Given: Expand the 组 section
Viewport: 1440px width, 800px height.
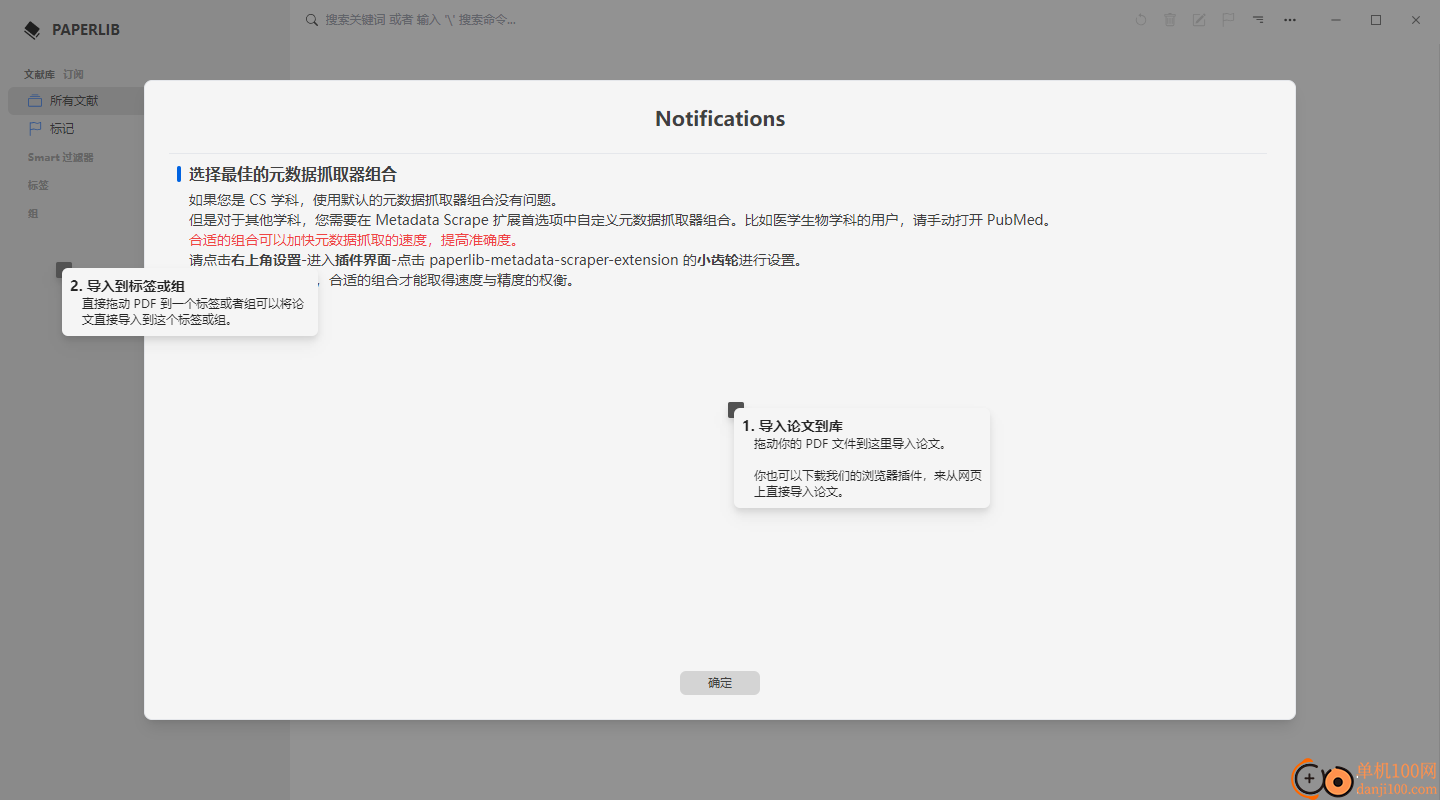Looking at the screenshot, I should point(33,213).
